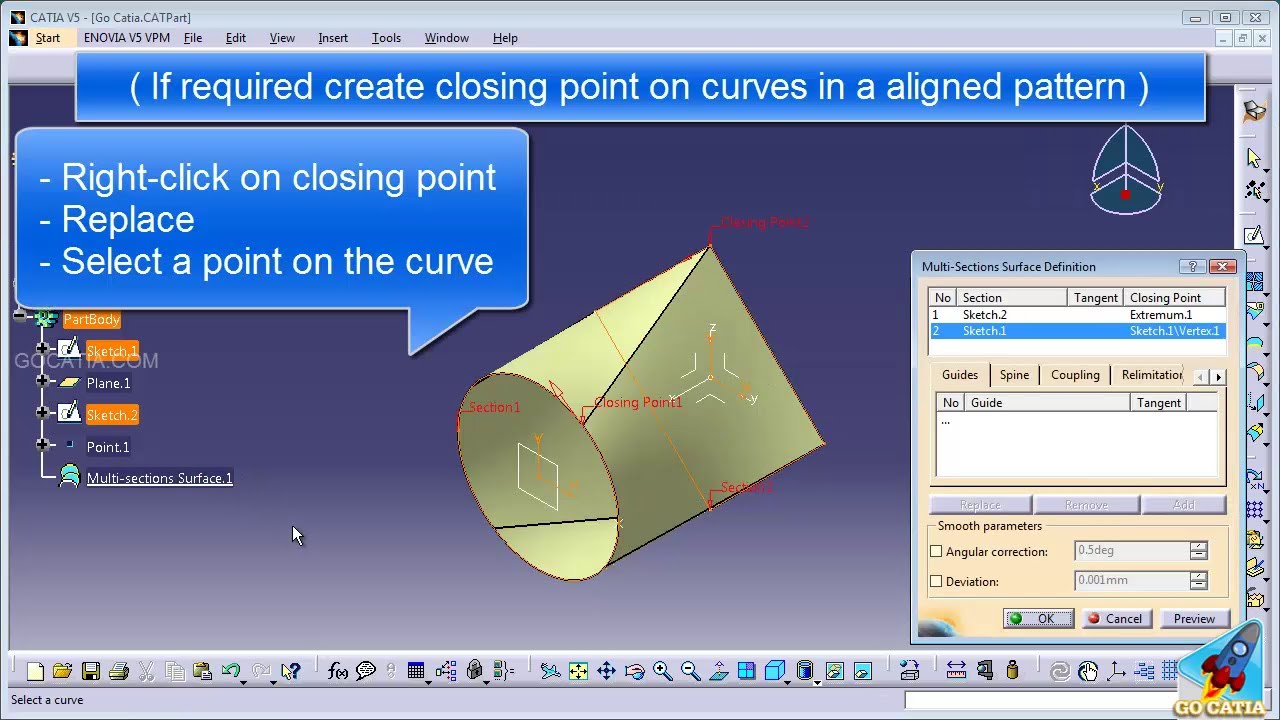The image size is (1280, 720).
Task: Click the Normal View icon
Action: (718, 671)
